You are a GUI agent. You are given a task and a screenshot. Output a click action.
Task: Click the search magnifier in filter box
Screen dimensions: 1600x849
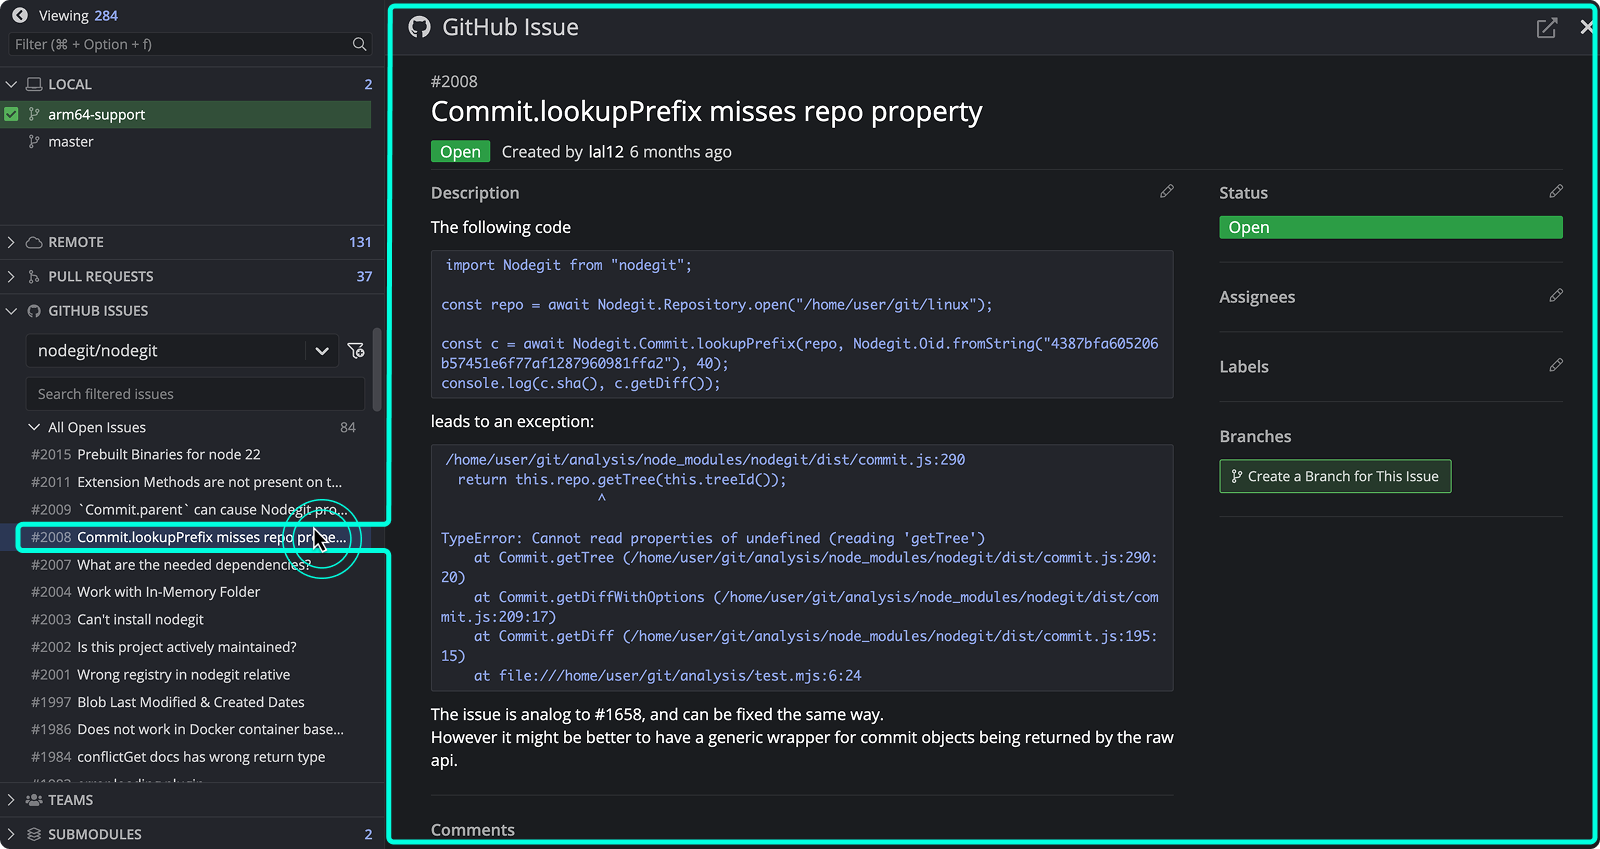point(360,44)
